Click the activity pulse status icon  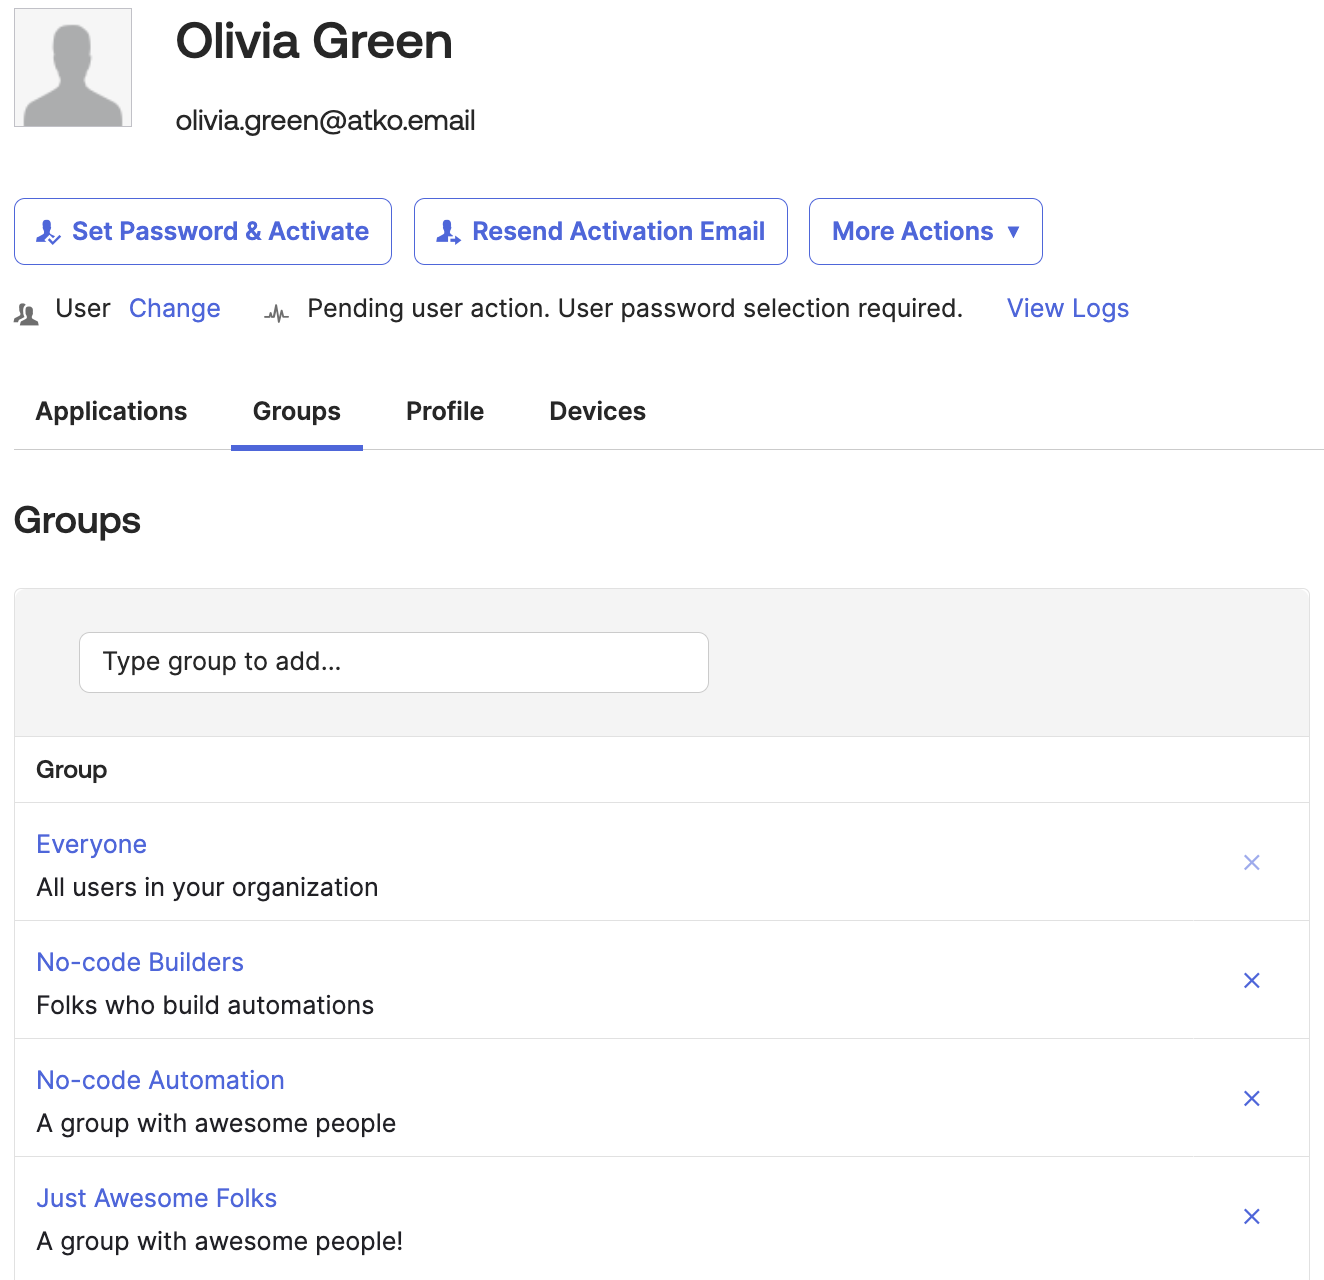point(277,315)
